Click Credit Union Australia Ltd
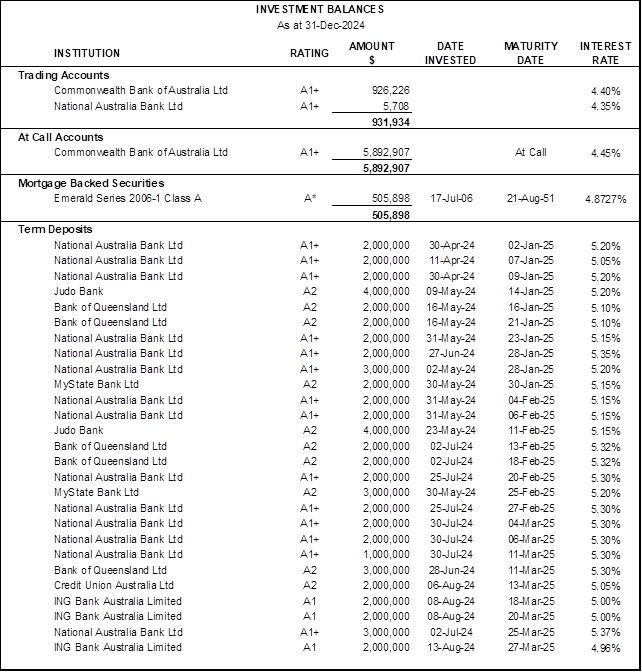Viewport: 642px width, 672px height. [x=114, y=585]
